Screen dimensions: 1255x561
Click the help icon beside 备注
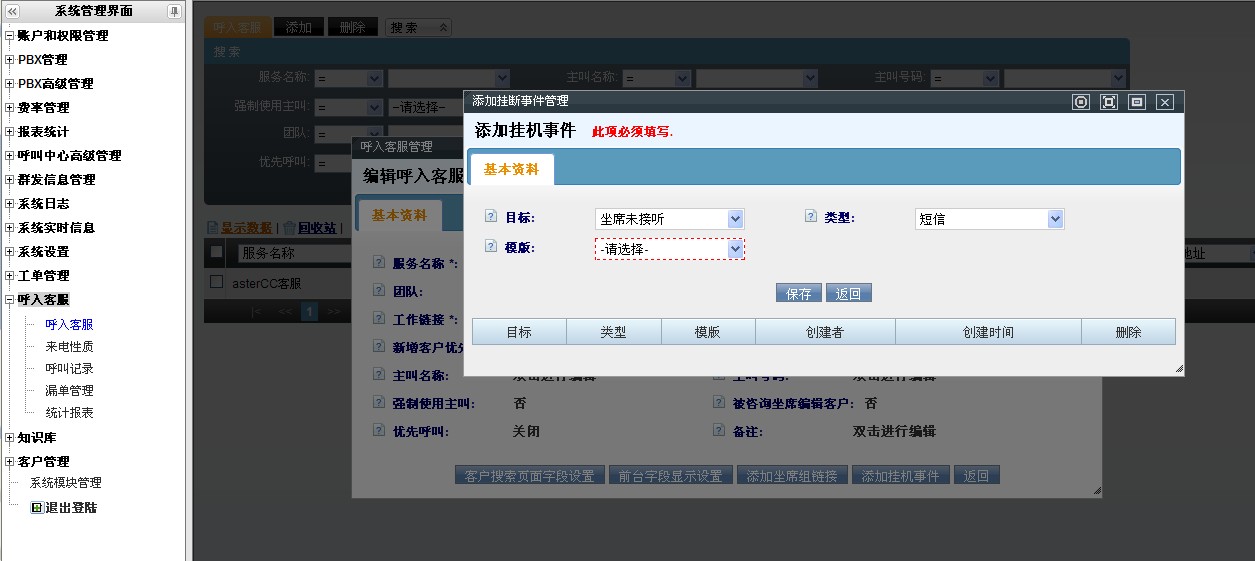coord(719,431)
